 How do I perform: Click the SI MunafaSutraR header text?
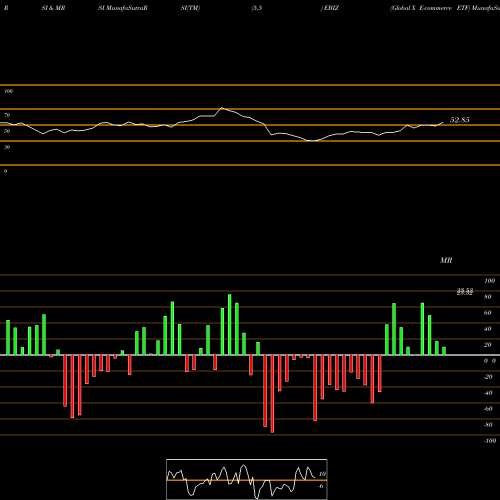pos(123,8)
